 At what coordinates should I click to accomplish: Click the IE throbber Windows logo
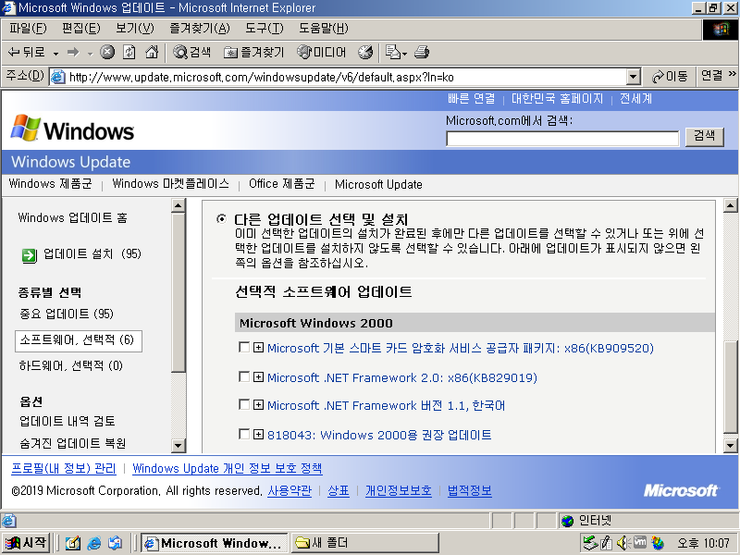[x=720, y=29]
